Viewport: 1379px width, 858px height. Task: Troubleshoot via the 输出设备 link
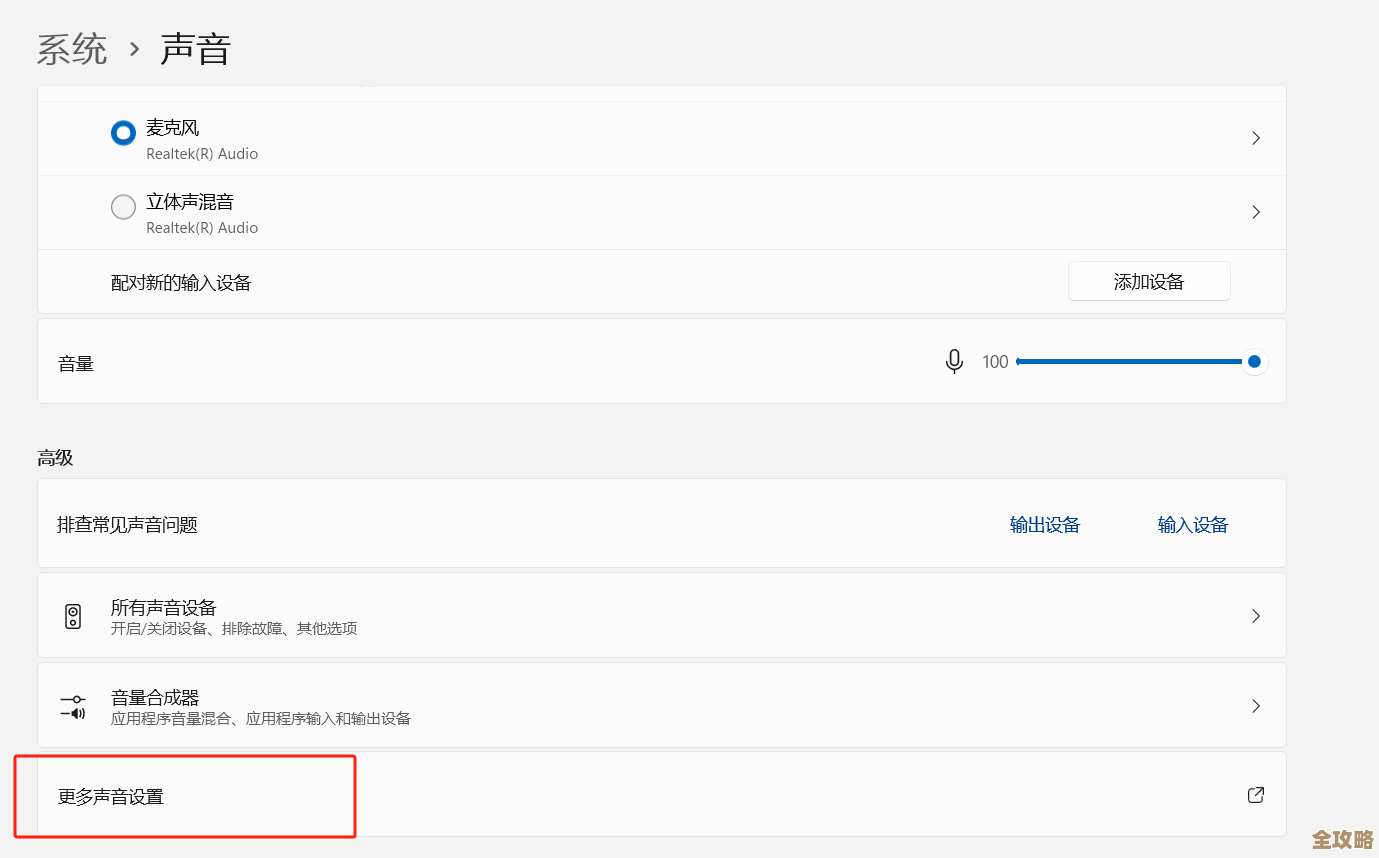click(1045, 525)
